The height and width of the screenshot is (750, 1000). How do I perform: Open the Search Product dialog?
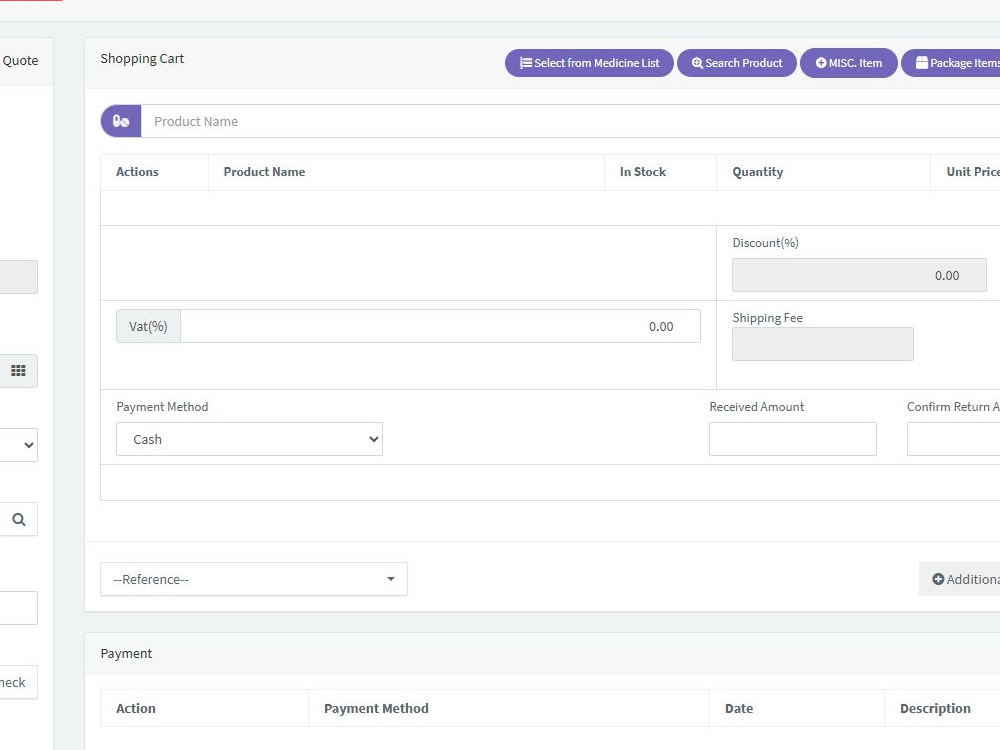pos(737,63)
